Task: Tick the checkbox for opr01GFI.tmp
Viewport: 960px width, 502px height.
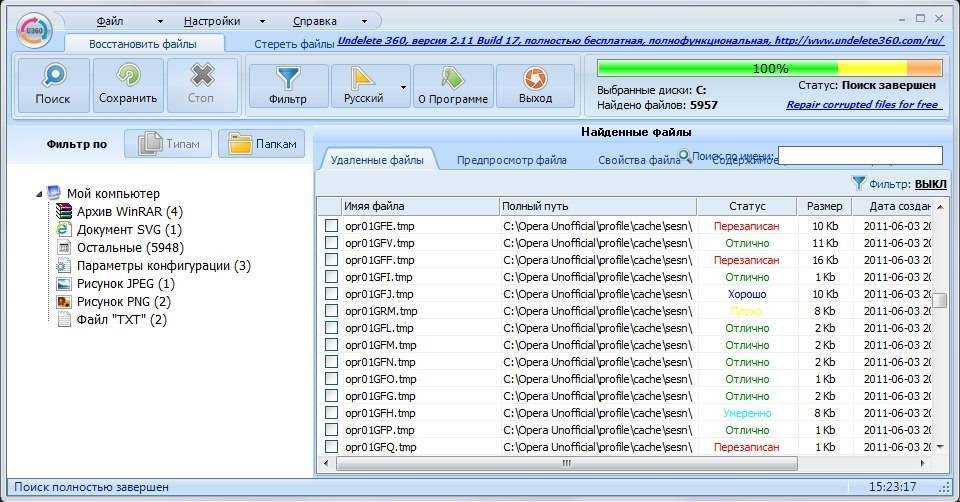Action: pyautogui.click(x=331, y=277)
